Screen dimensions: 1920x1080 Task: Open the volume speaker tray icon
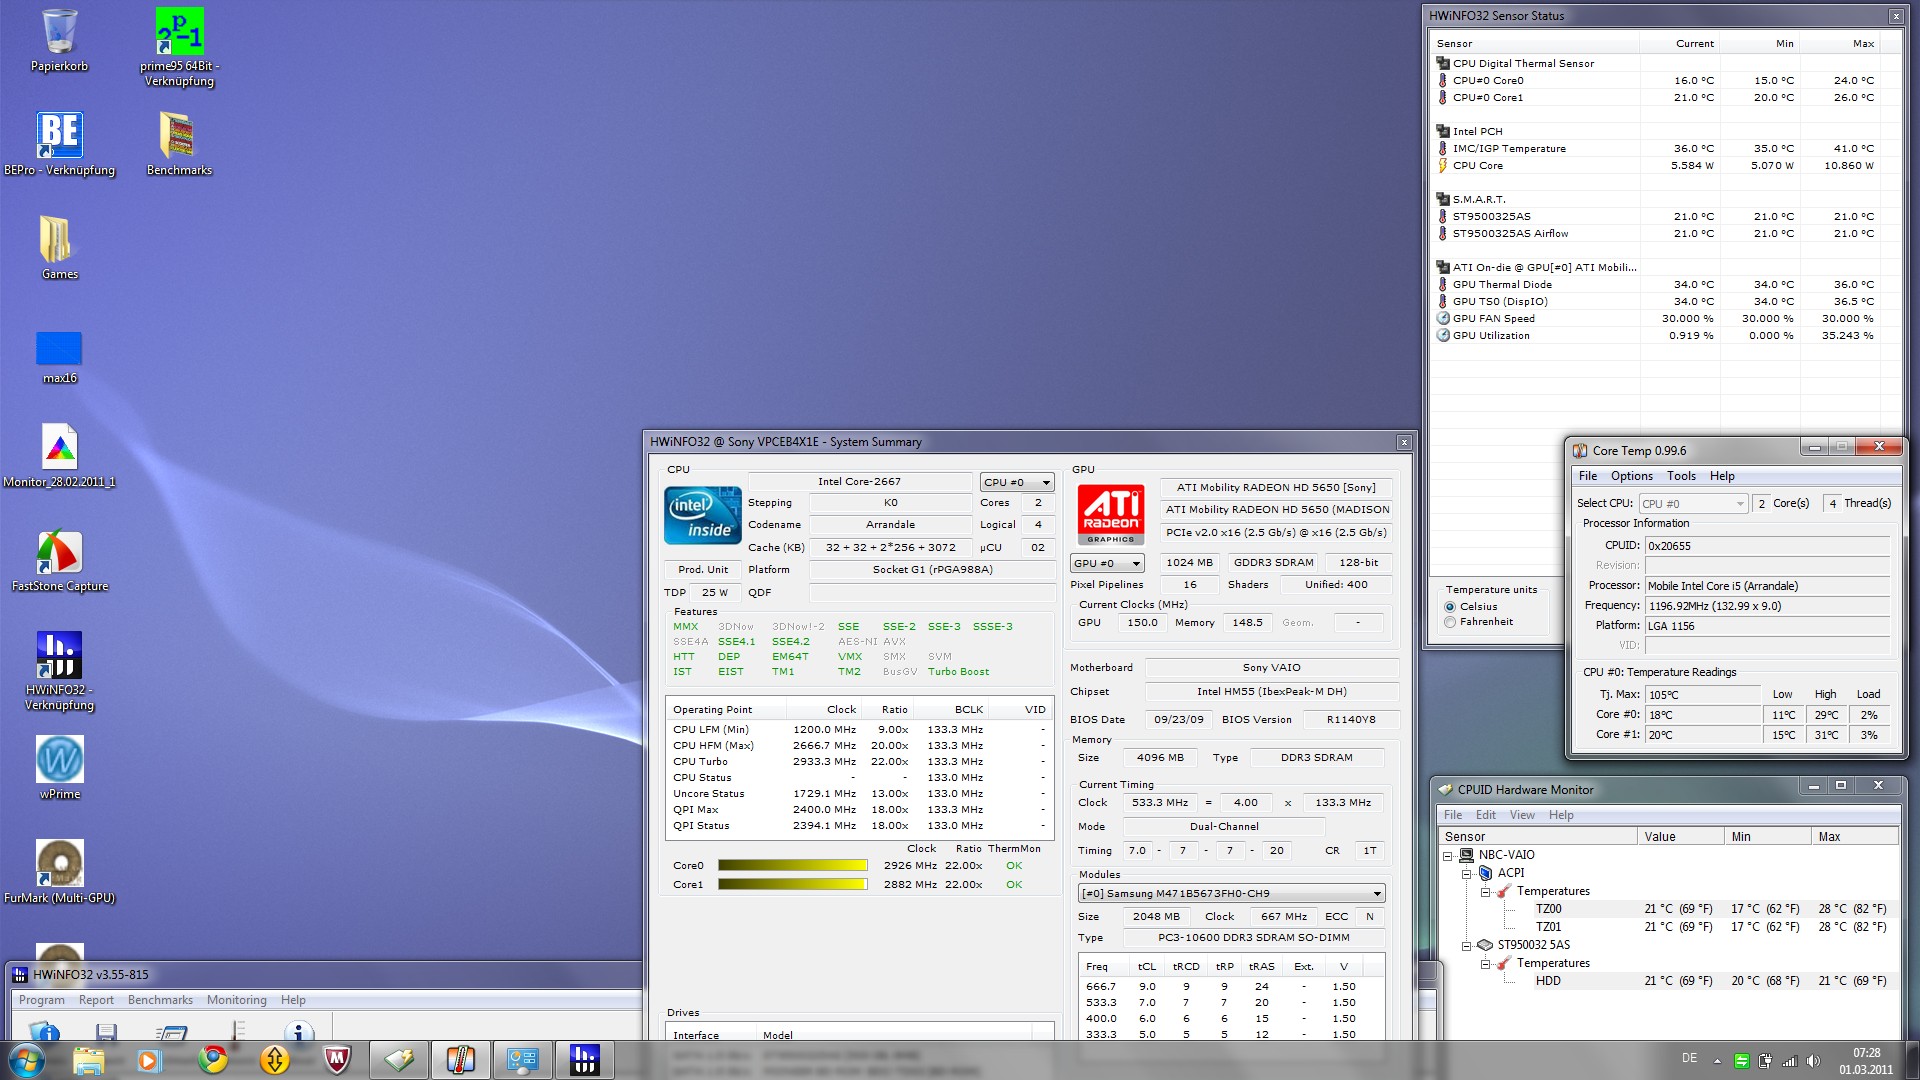(x=1813, y=1061)
